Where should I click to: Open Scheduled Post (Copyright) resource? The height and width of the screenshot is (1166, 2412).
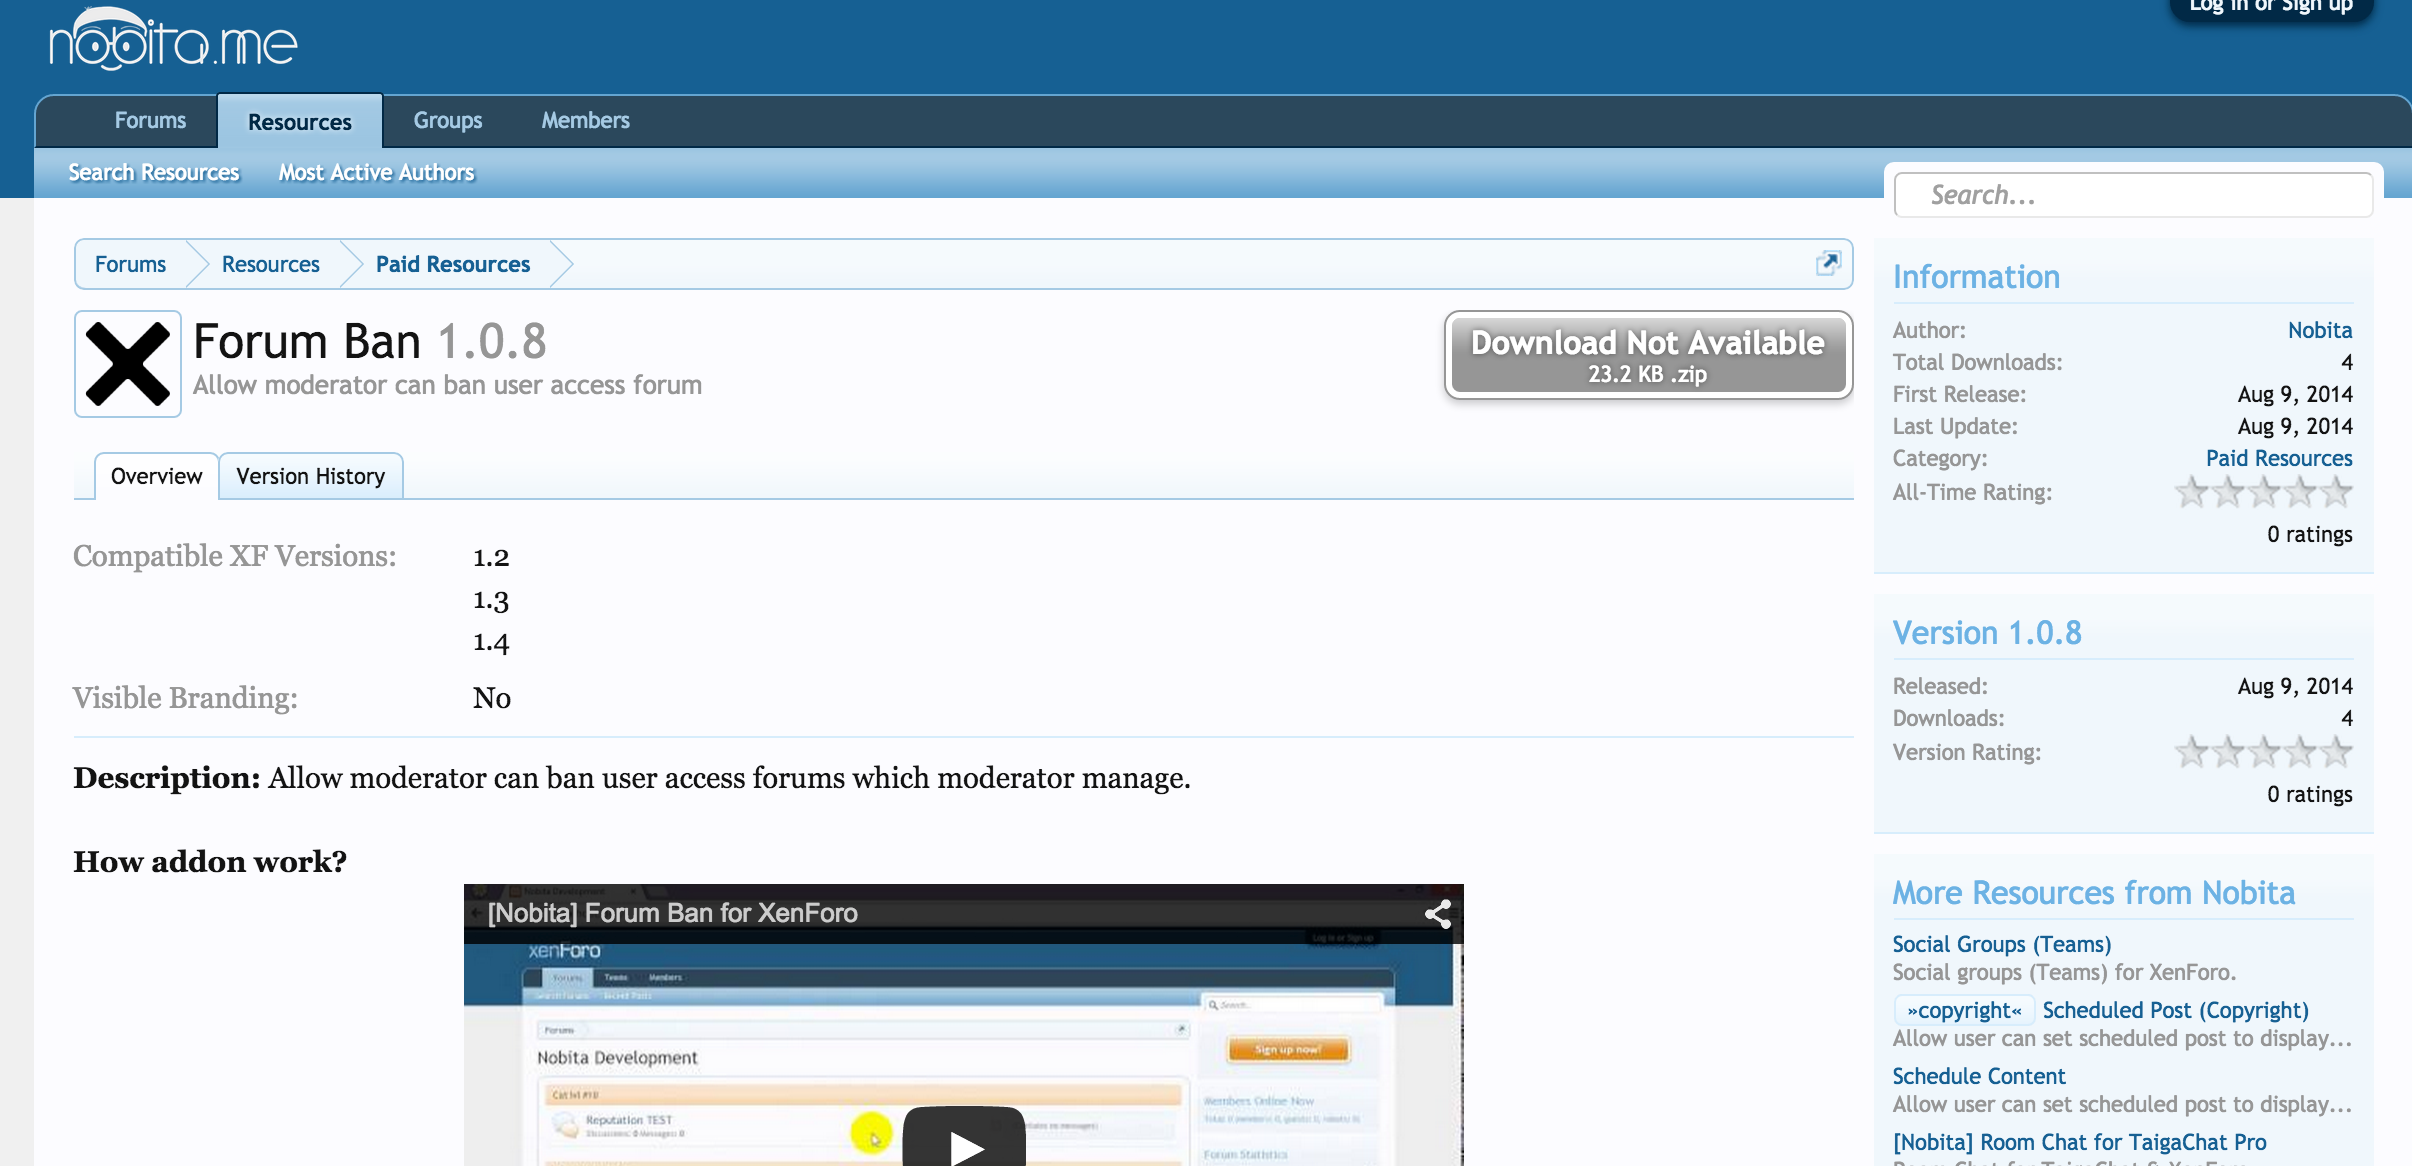[x=2175, y=1010]
